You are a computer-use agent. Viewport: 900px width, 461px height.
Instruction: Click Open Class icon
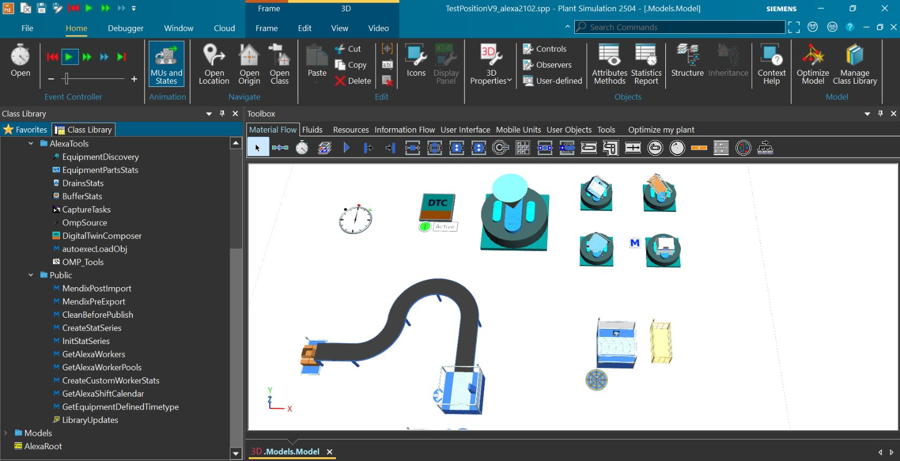pyautogui.click(x=280, y=64)
